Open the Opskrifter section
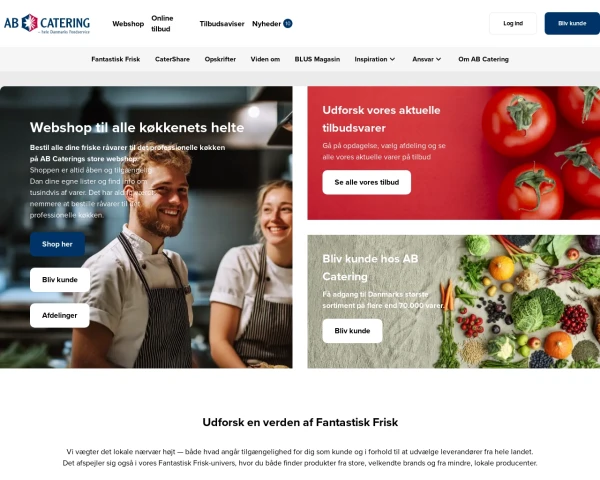 coord(220,59)
